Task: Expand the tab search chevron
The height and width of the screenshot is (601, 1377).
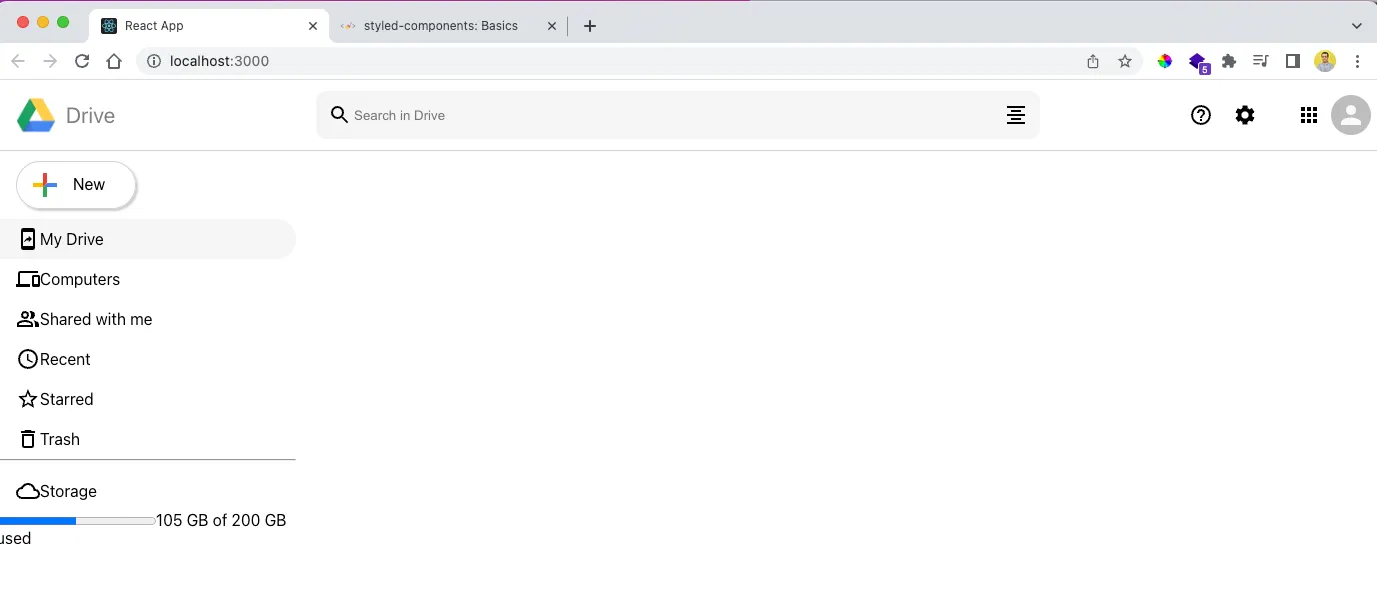Action: [1357, 26]
